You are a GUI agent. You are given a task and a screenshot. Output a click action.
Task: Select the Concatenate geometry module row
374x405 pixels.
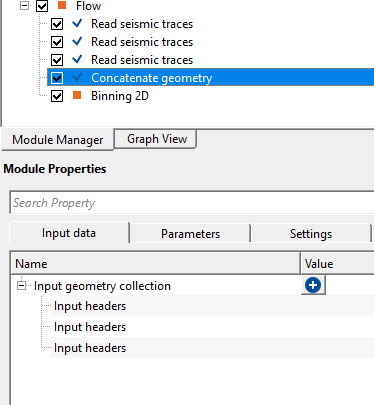(211, 78)
